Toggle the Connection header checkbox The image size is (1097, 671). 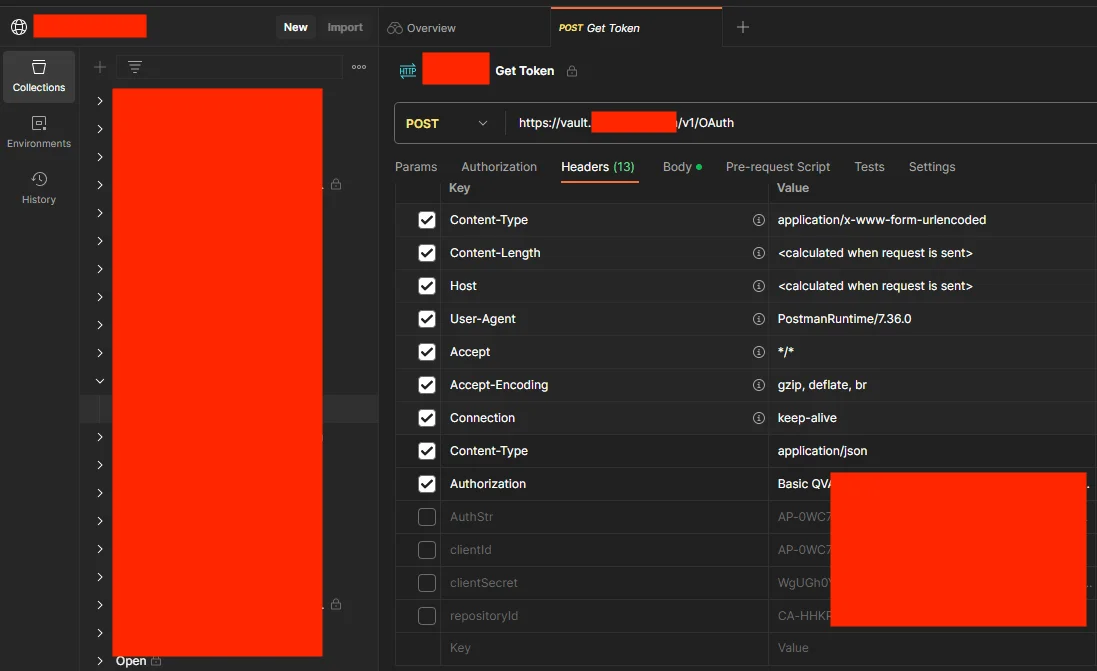pyautogui.click(x=427, y=418)
